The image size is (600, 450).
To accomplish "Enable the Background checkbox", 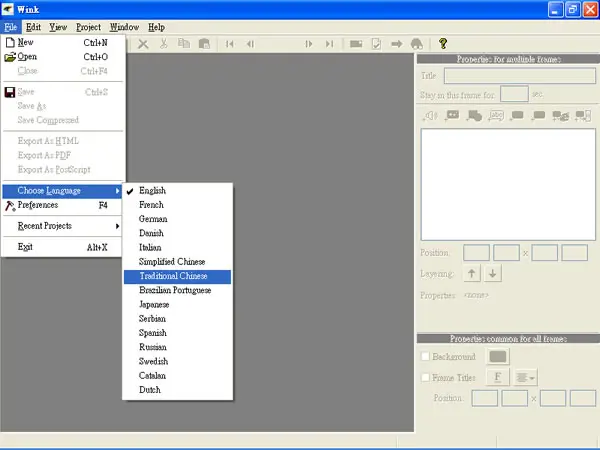I will point(425,356).
